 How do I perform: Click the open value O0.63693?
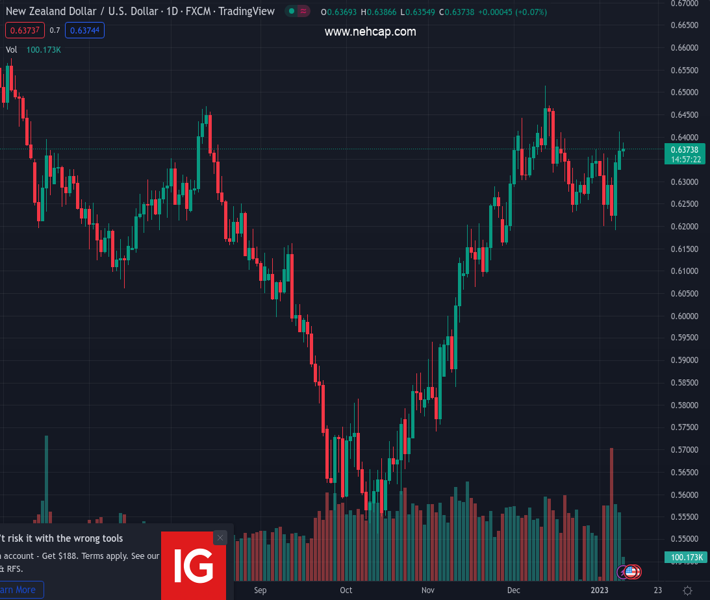pos(339,12)
